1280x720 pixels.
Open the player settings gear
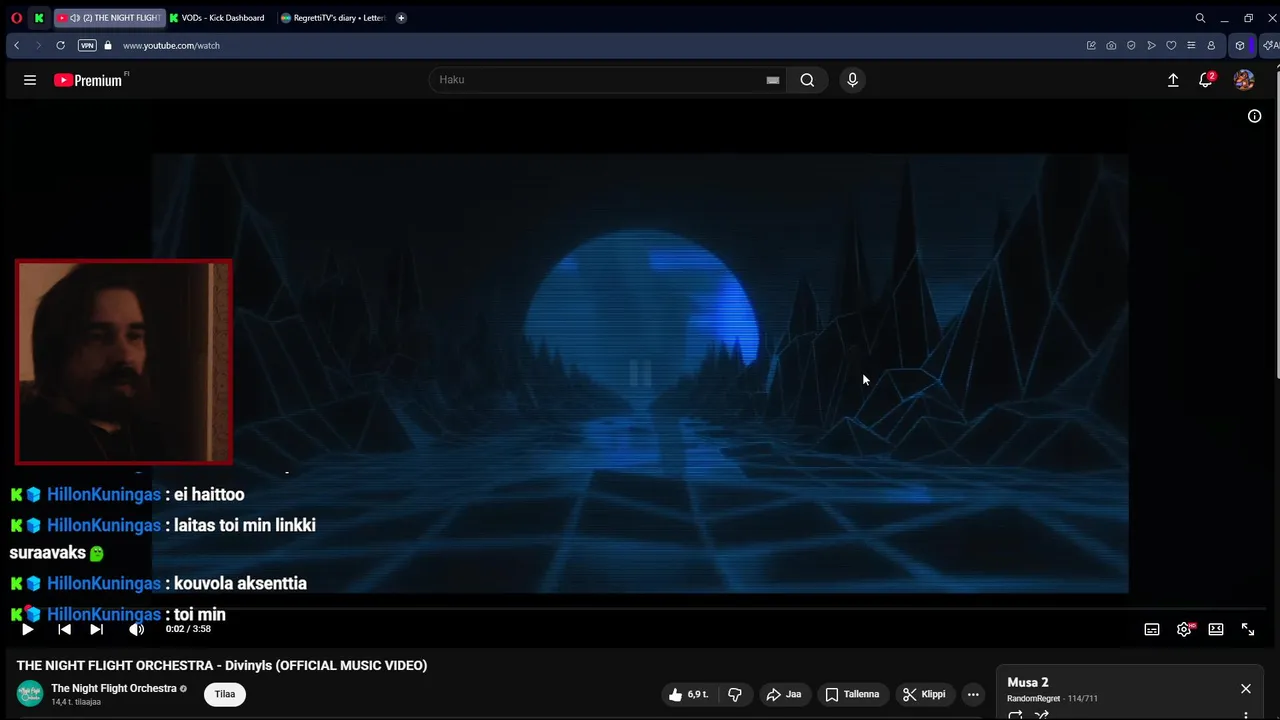(1184, 629)
